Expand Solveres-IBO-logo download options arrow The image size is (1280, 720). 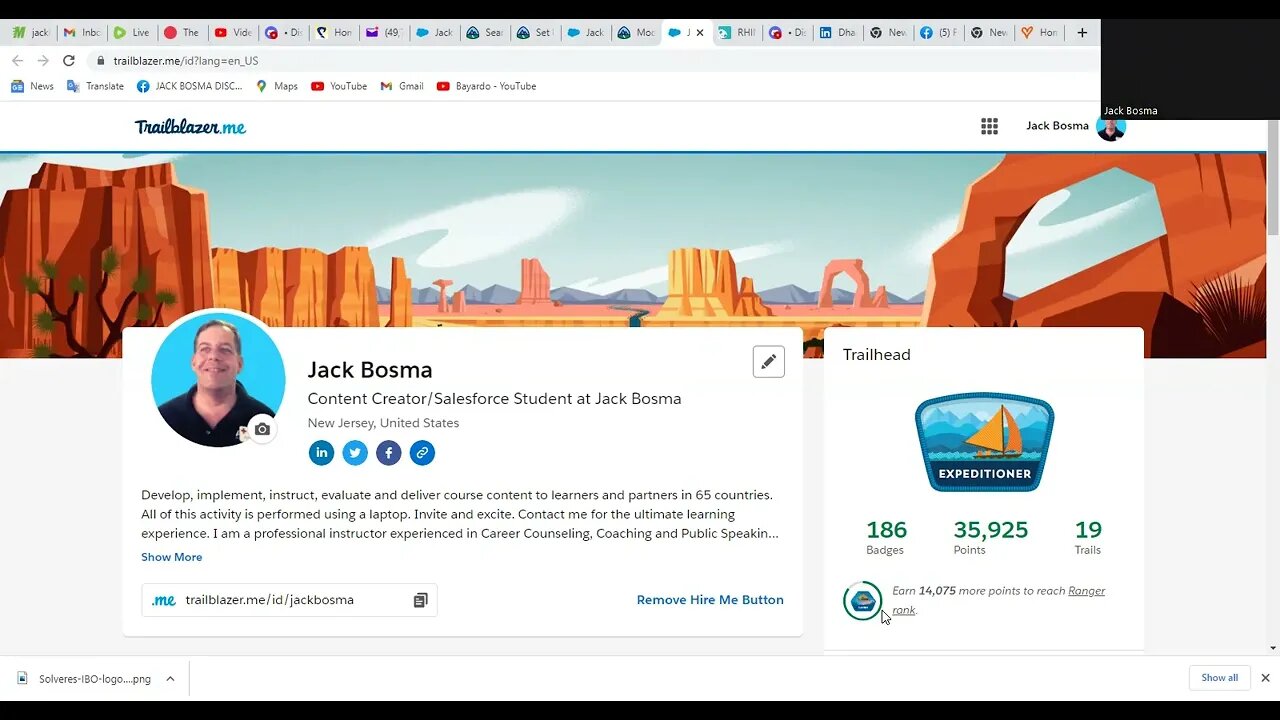pyautogui.click(x=170, y=678)
